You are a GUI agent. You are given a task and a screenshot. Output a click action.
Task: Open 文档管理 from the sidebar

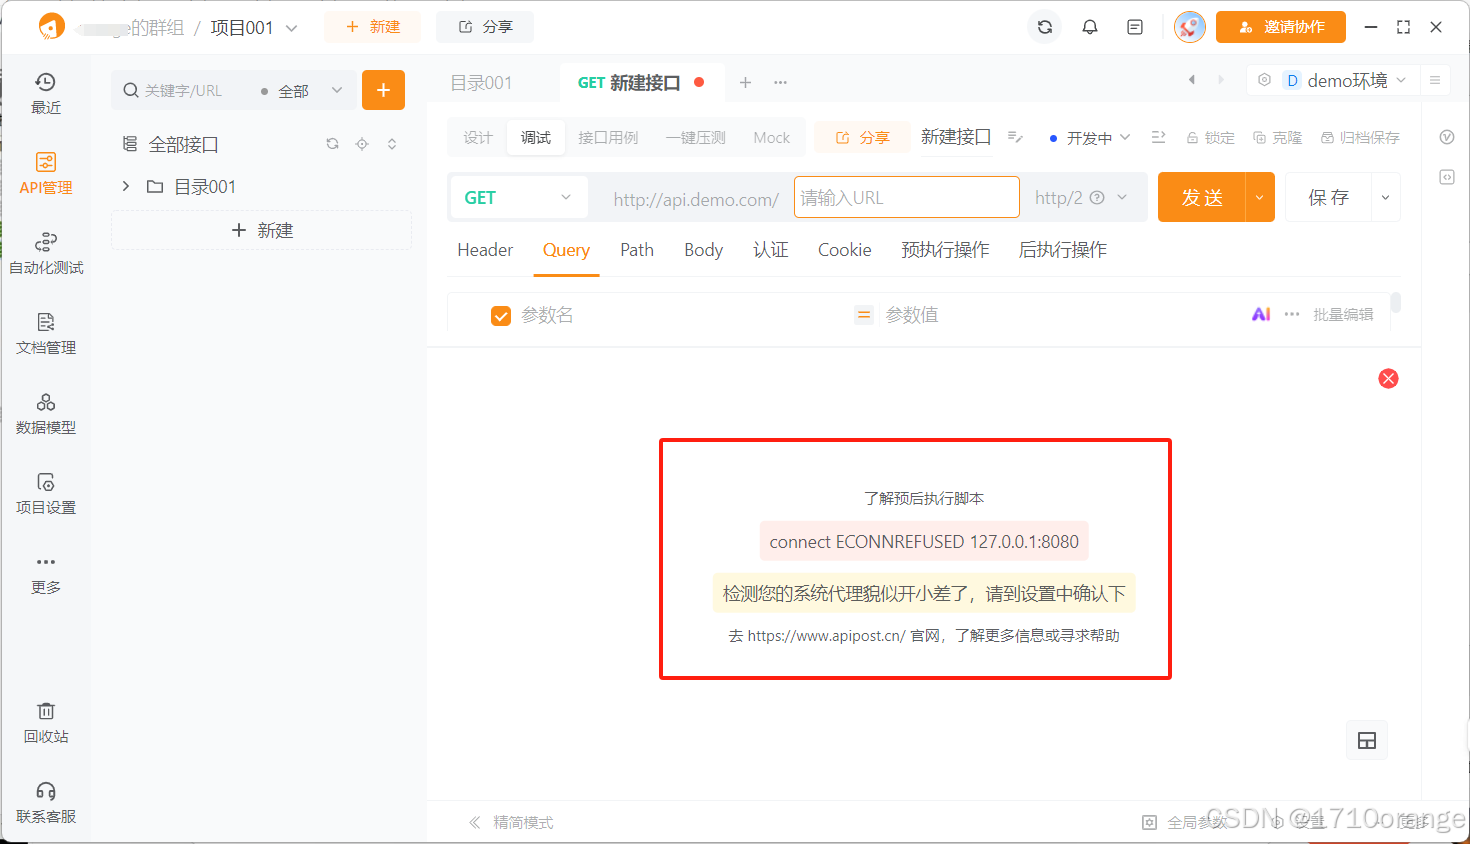point(45,334)
